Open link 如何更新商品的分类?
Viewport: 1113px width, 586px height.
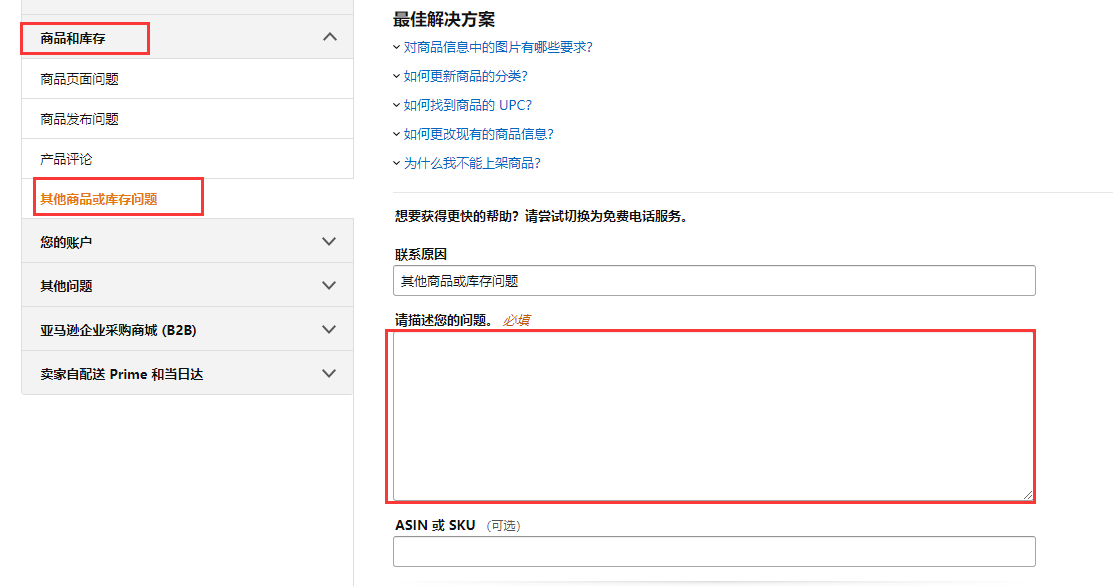pyautogui.click(x=465, y=76)
